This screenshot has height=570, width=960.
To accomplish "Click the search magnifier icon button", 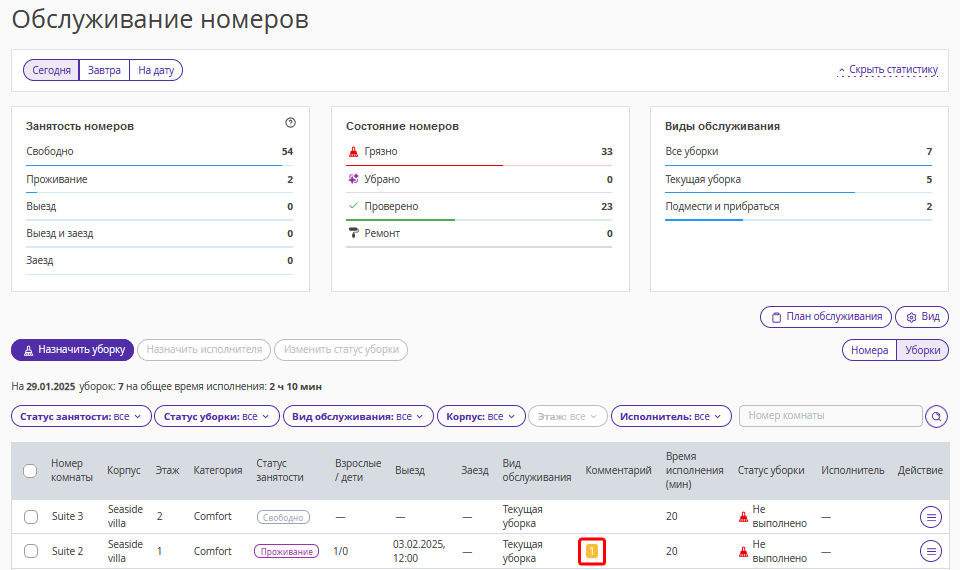I will [936, 416].
